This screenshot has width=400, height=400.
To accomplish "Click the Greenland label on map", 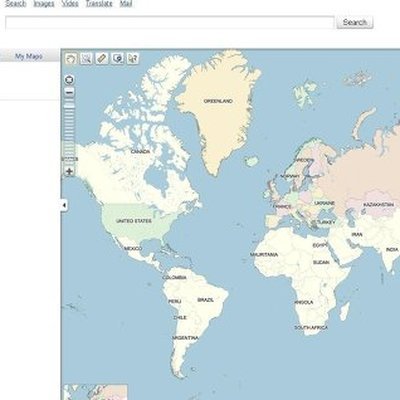I will [218, 101].
